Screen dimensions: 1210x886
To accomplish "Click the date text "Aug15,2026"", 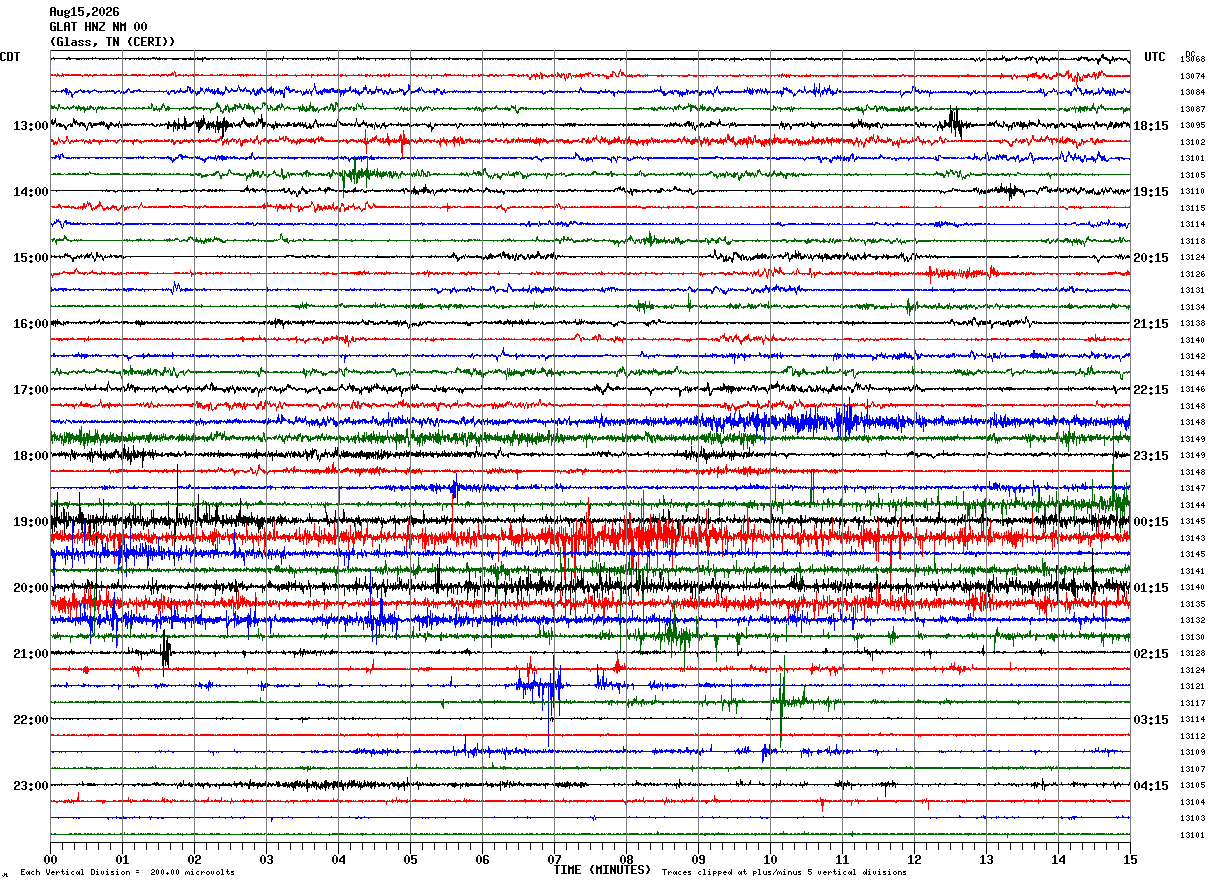I will coord(84,12).
